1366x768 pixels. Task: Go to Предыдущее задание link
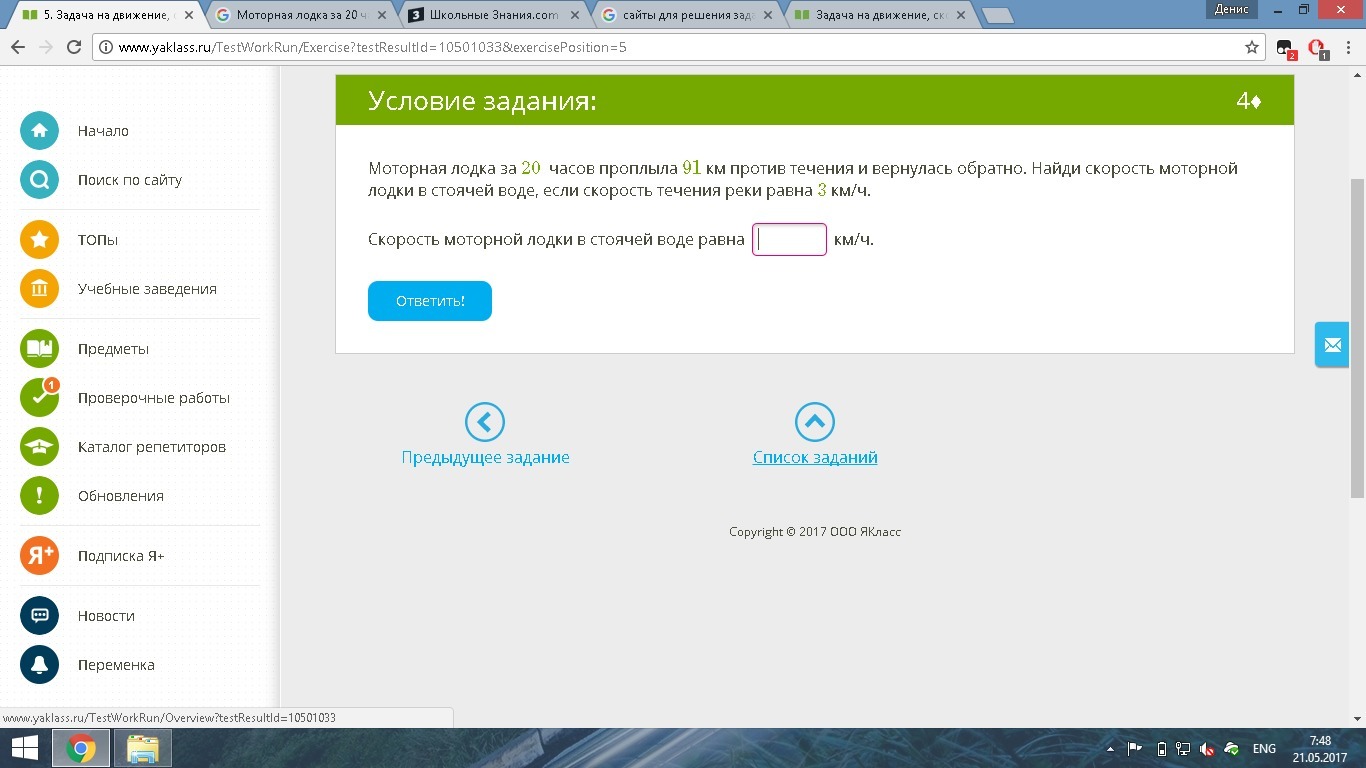pyautogui.click(x=485, y=457)
